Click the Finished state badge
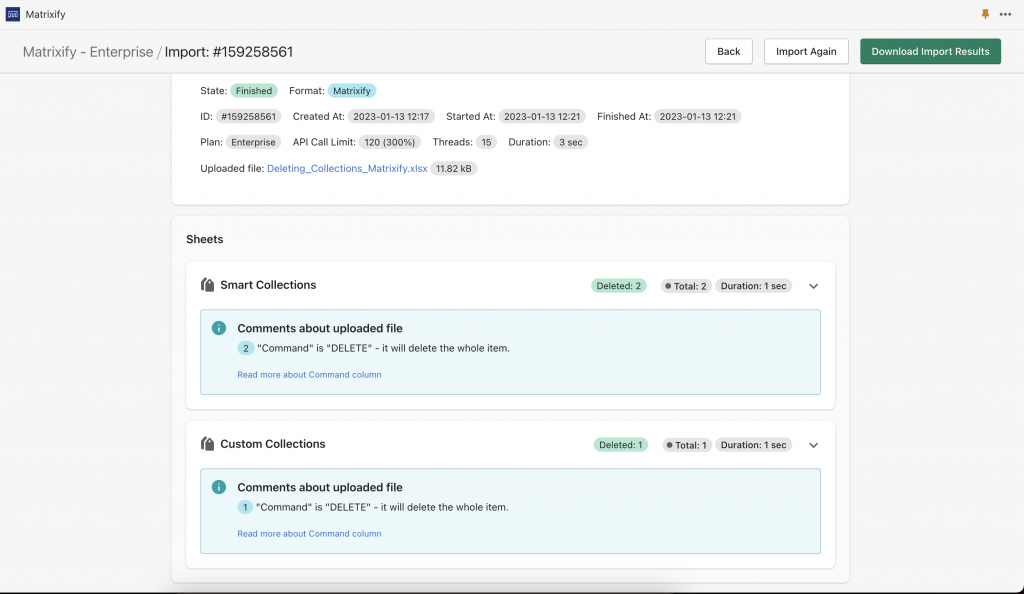The height and width of the screenshot is (594, 1024). point(253,90)
